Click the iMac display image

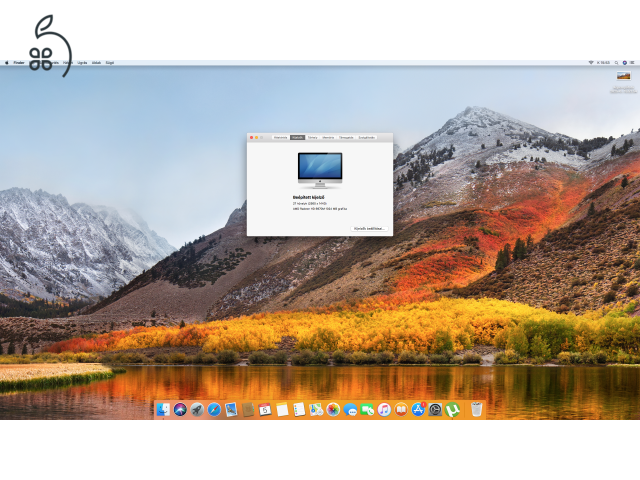click(x=320, y=170)
